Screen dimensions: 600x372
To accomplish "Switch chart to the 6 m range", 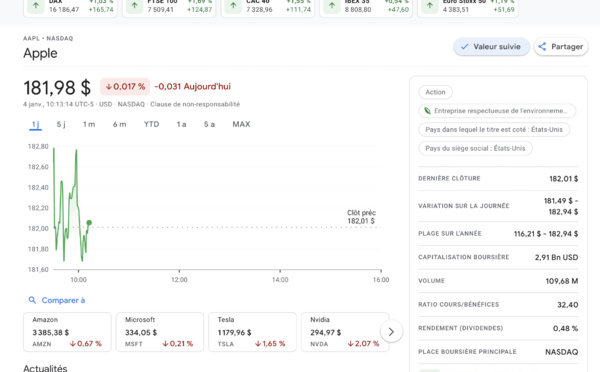I will click(x=119, y=124).
